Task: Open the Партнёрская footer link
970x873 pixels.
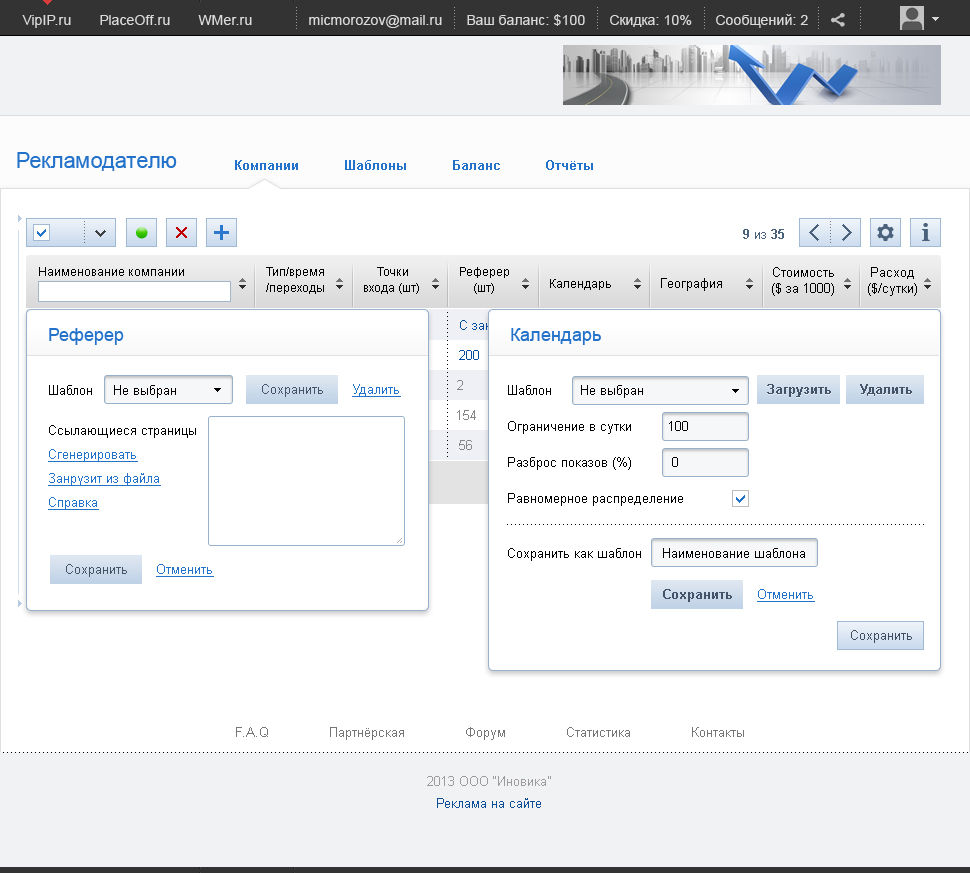Action: click(x=367, y=733)
